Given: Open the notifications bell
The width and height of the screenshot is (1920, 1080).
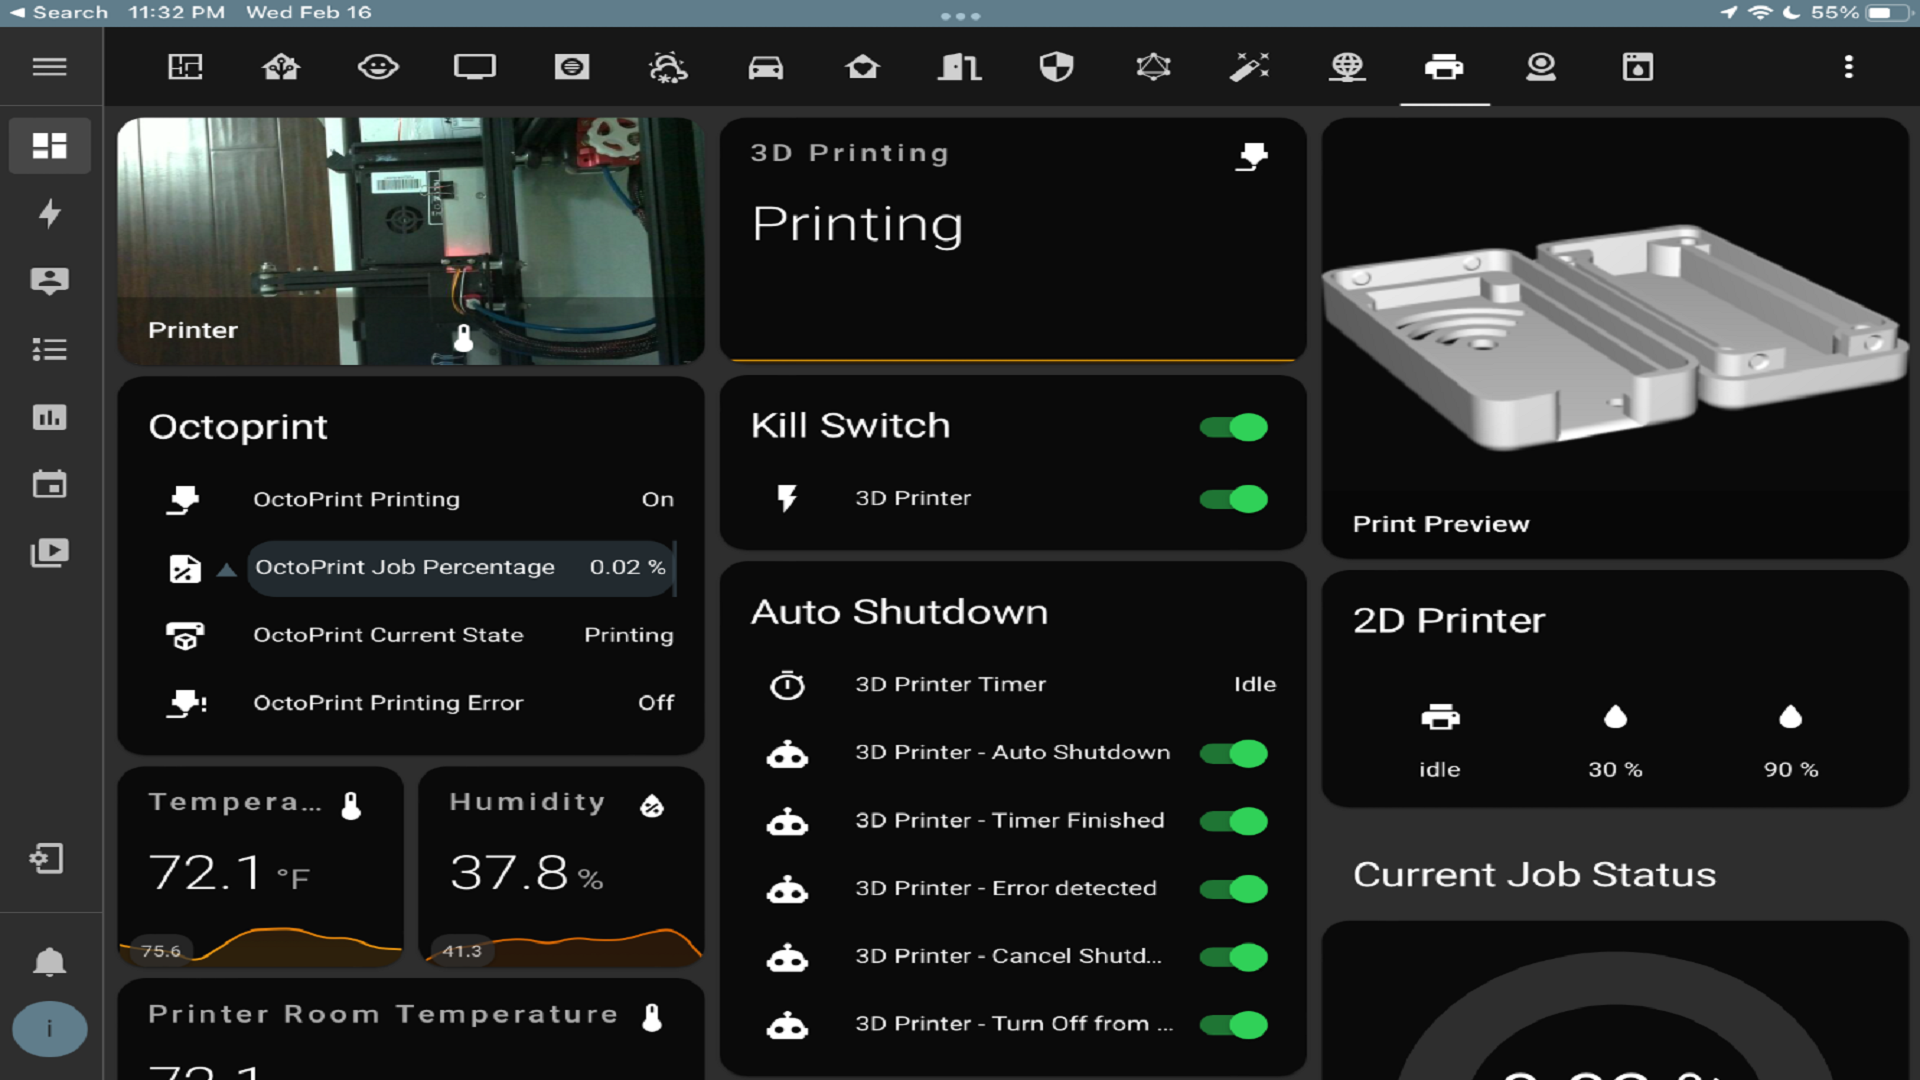Looking at the screenshot, I should [49, 962].
